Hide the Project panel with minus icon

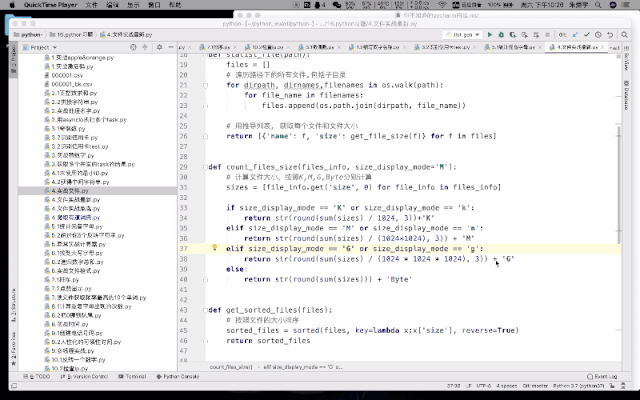pyautogui.click(x=171, y=47)
